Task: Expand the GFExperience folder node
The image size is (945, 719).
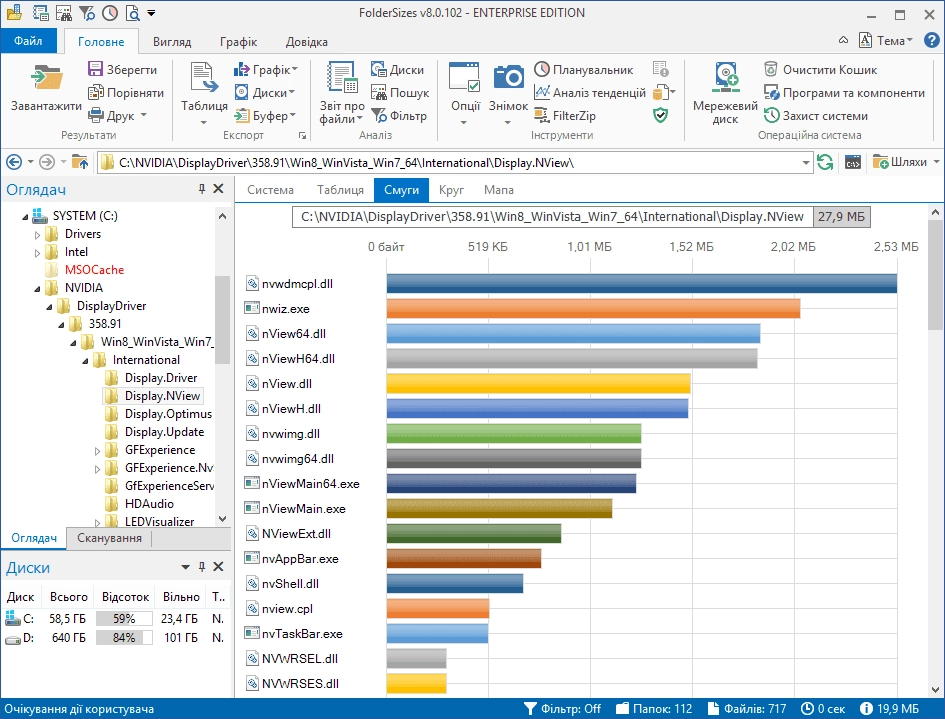Action: click(x=98, y=451)
